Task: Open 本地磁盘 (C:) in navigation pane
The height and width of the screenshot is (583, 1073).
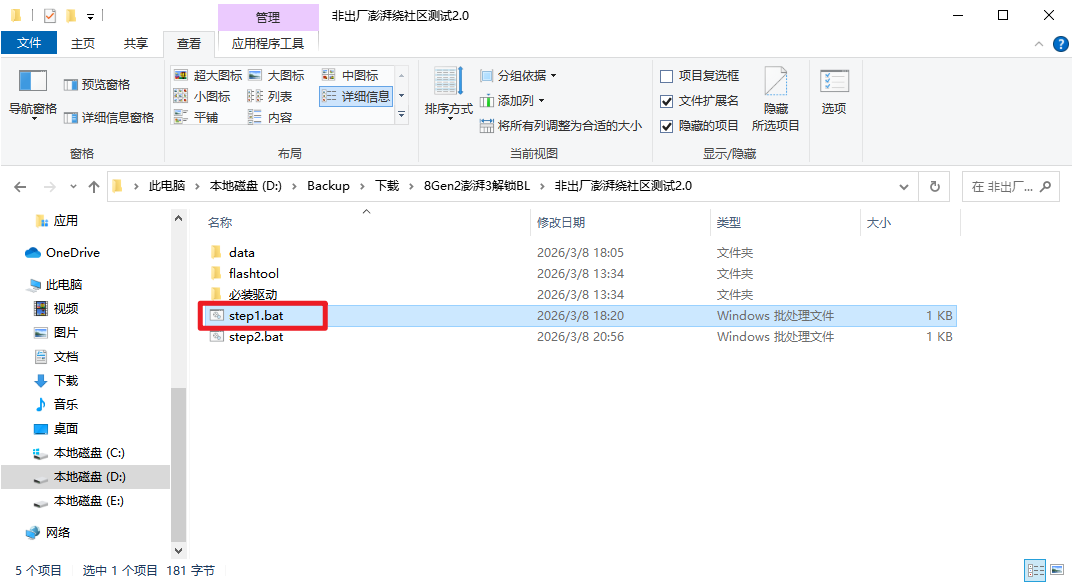Action: pyautogui.click(x=79, y=453)
